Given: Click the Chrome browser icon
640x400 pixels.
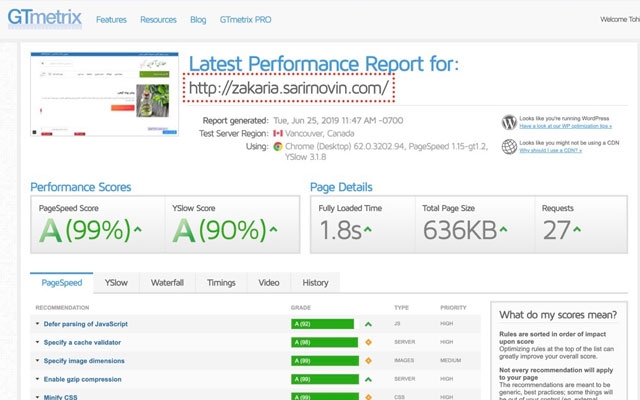Looking at the screenshot, I should pyautogui.click(x=278, y=146).
